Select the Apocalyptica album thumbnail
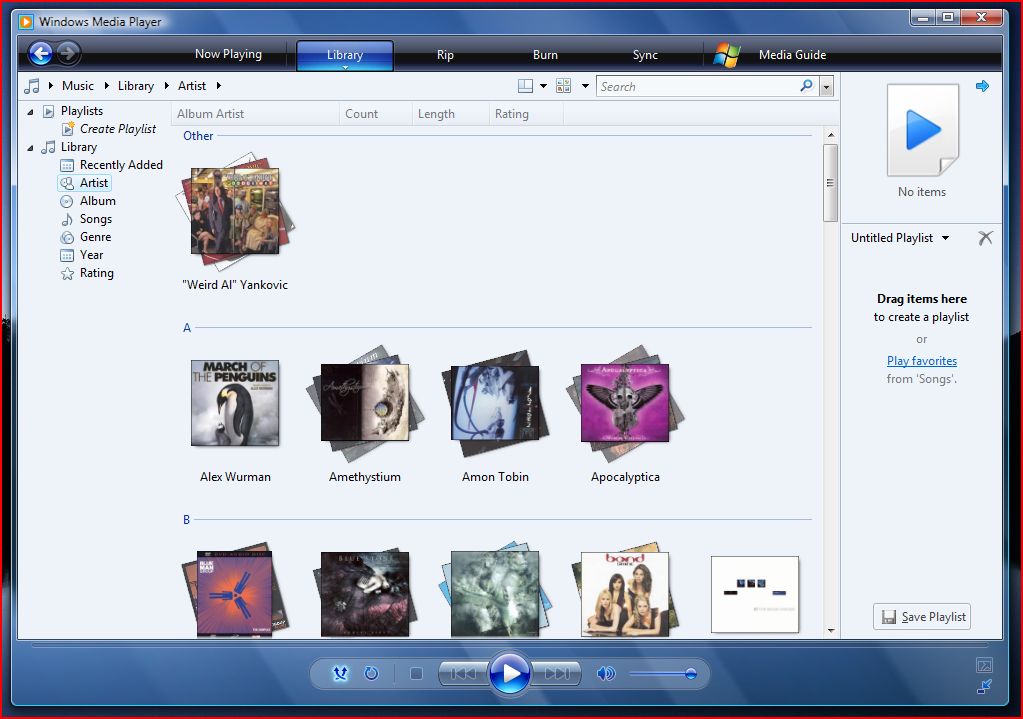1023x719 pixels. tap(625, 403)
